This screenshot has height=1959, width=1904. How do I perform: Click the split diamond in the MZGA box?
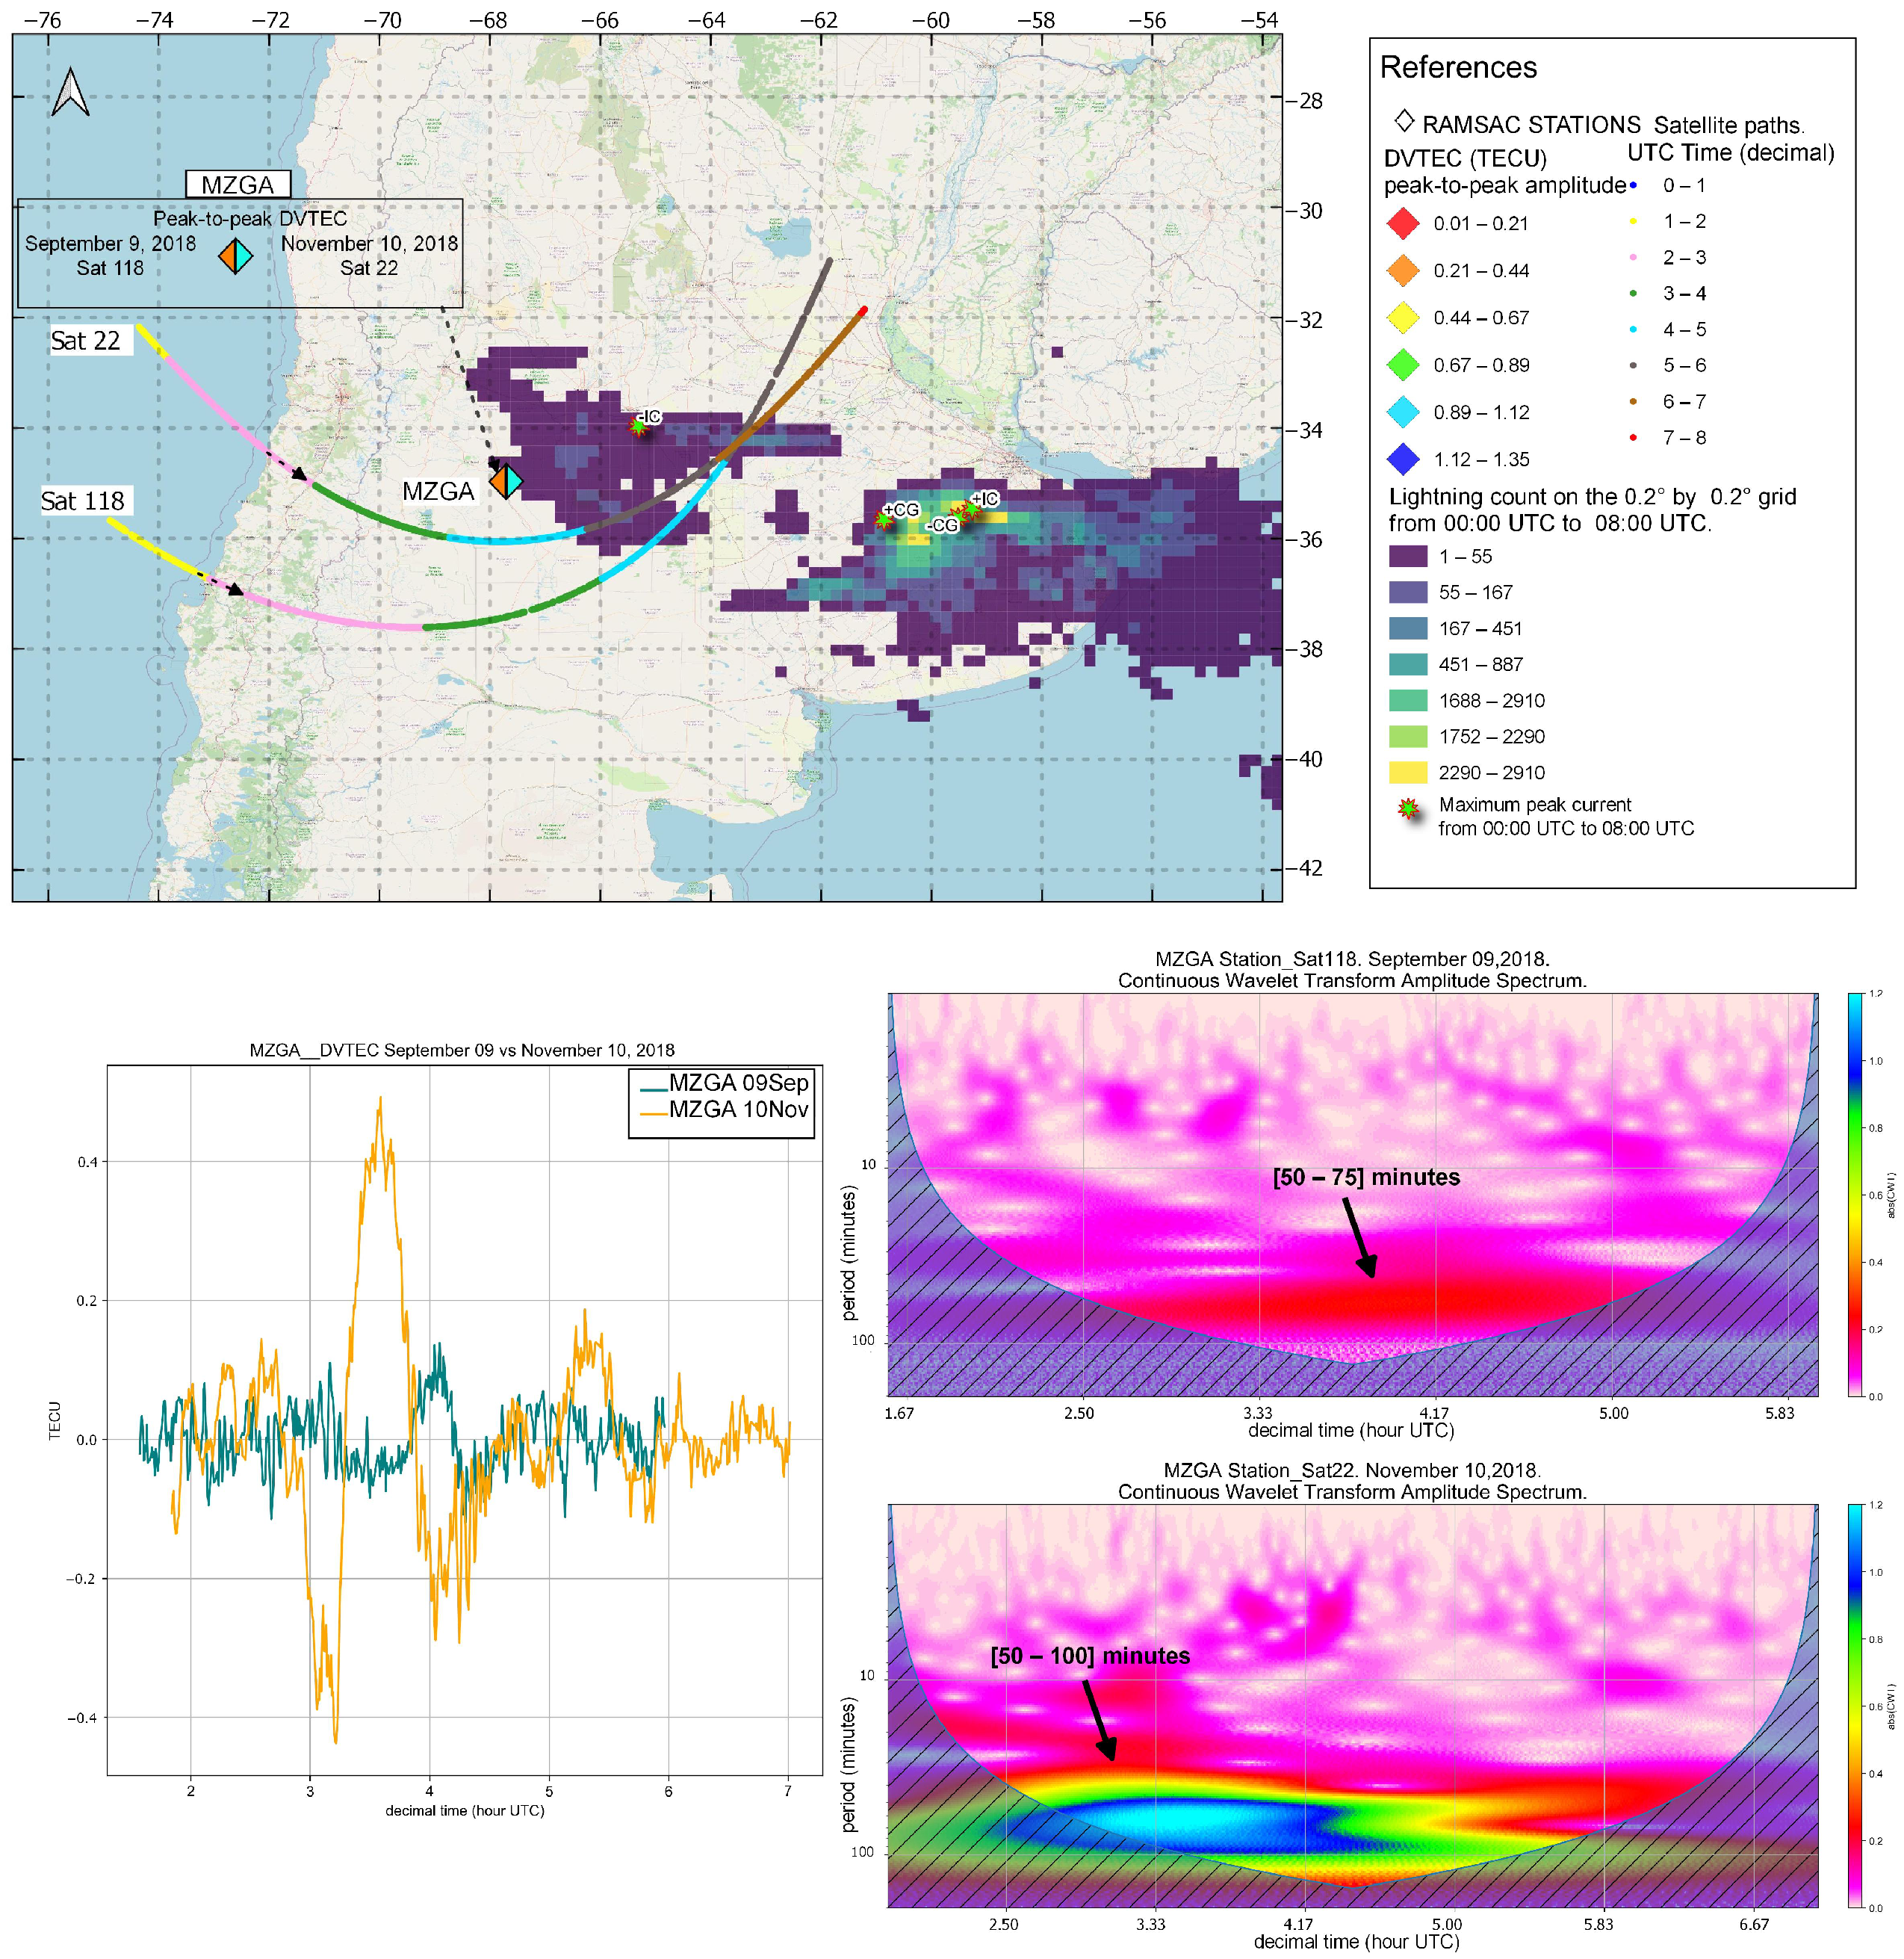coord(236,256)
